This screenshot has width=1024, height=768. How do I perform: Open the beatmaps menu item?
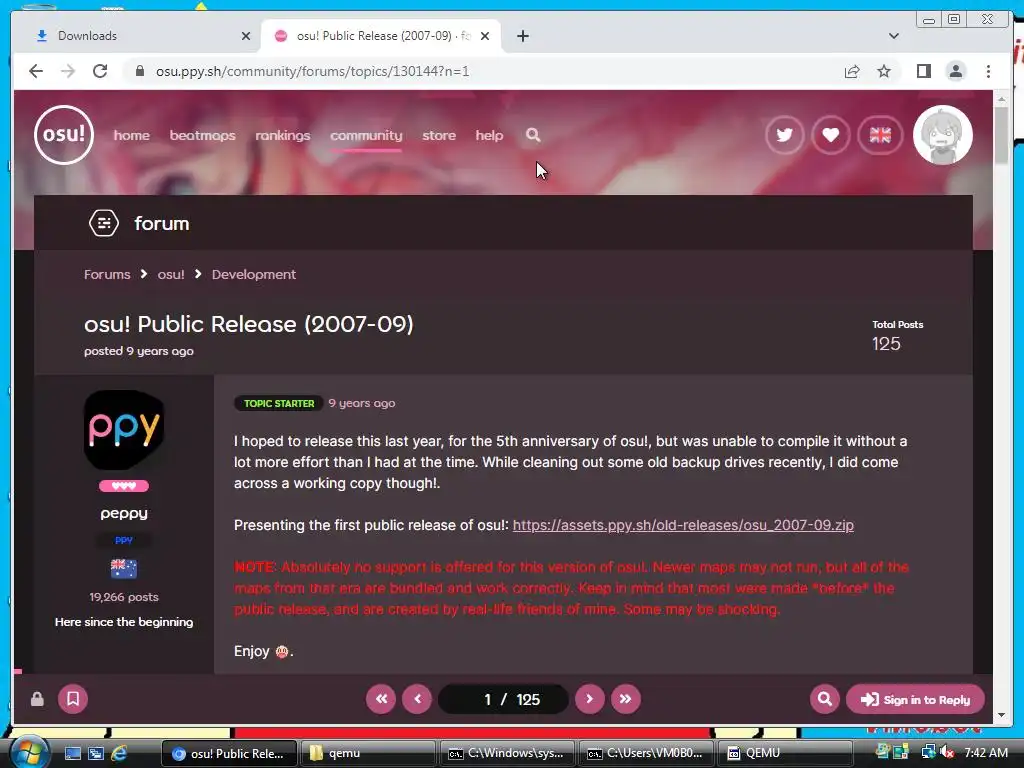click(x=202, y=135)
